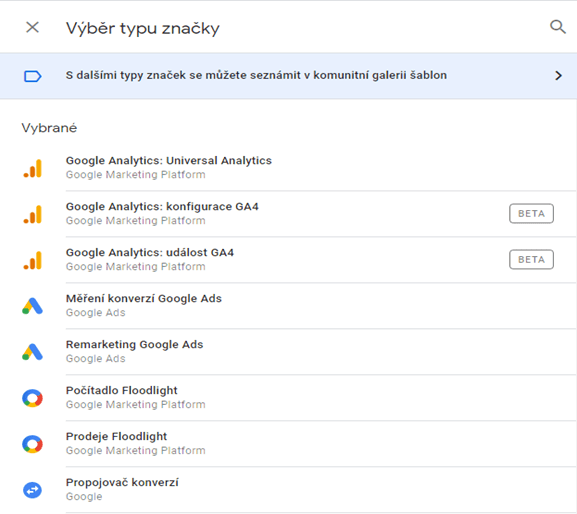The width and height of the screenshot is (577, 514).
Task: Click Propojovač konverzí blue arrows icon
Action: pos(32,490)
